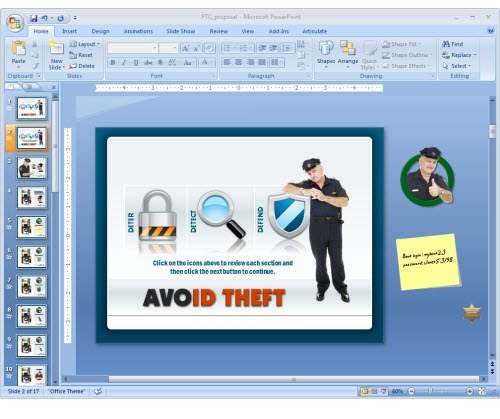Click the Delete slide button

click(82, 66)
